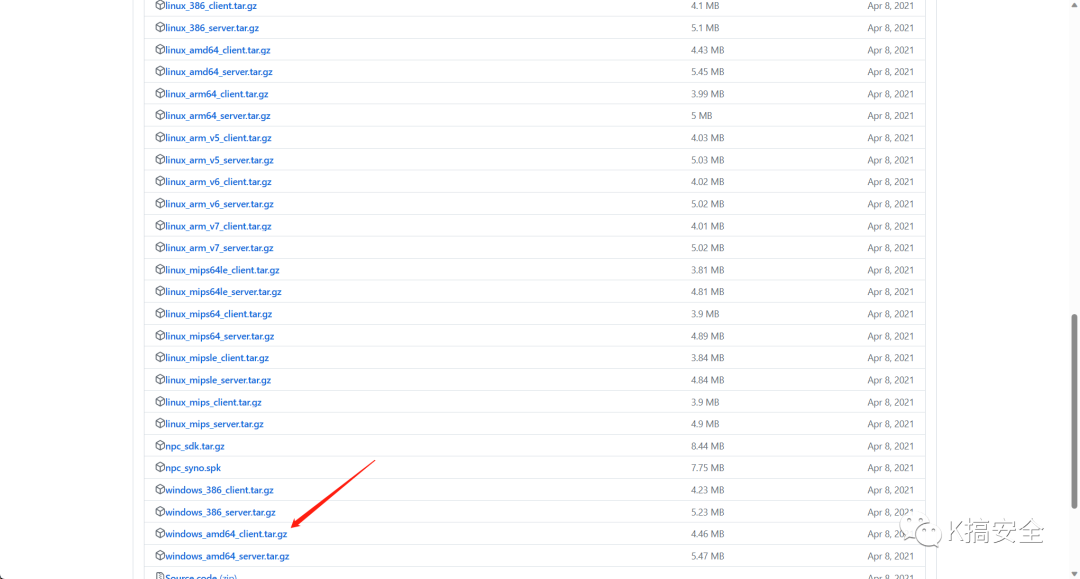Click package icon beside linux_mipsle_server.tar.gz
The width and height of the screenshot is (1080, 579).
160,380
